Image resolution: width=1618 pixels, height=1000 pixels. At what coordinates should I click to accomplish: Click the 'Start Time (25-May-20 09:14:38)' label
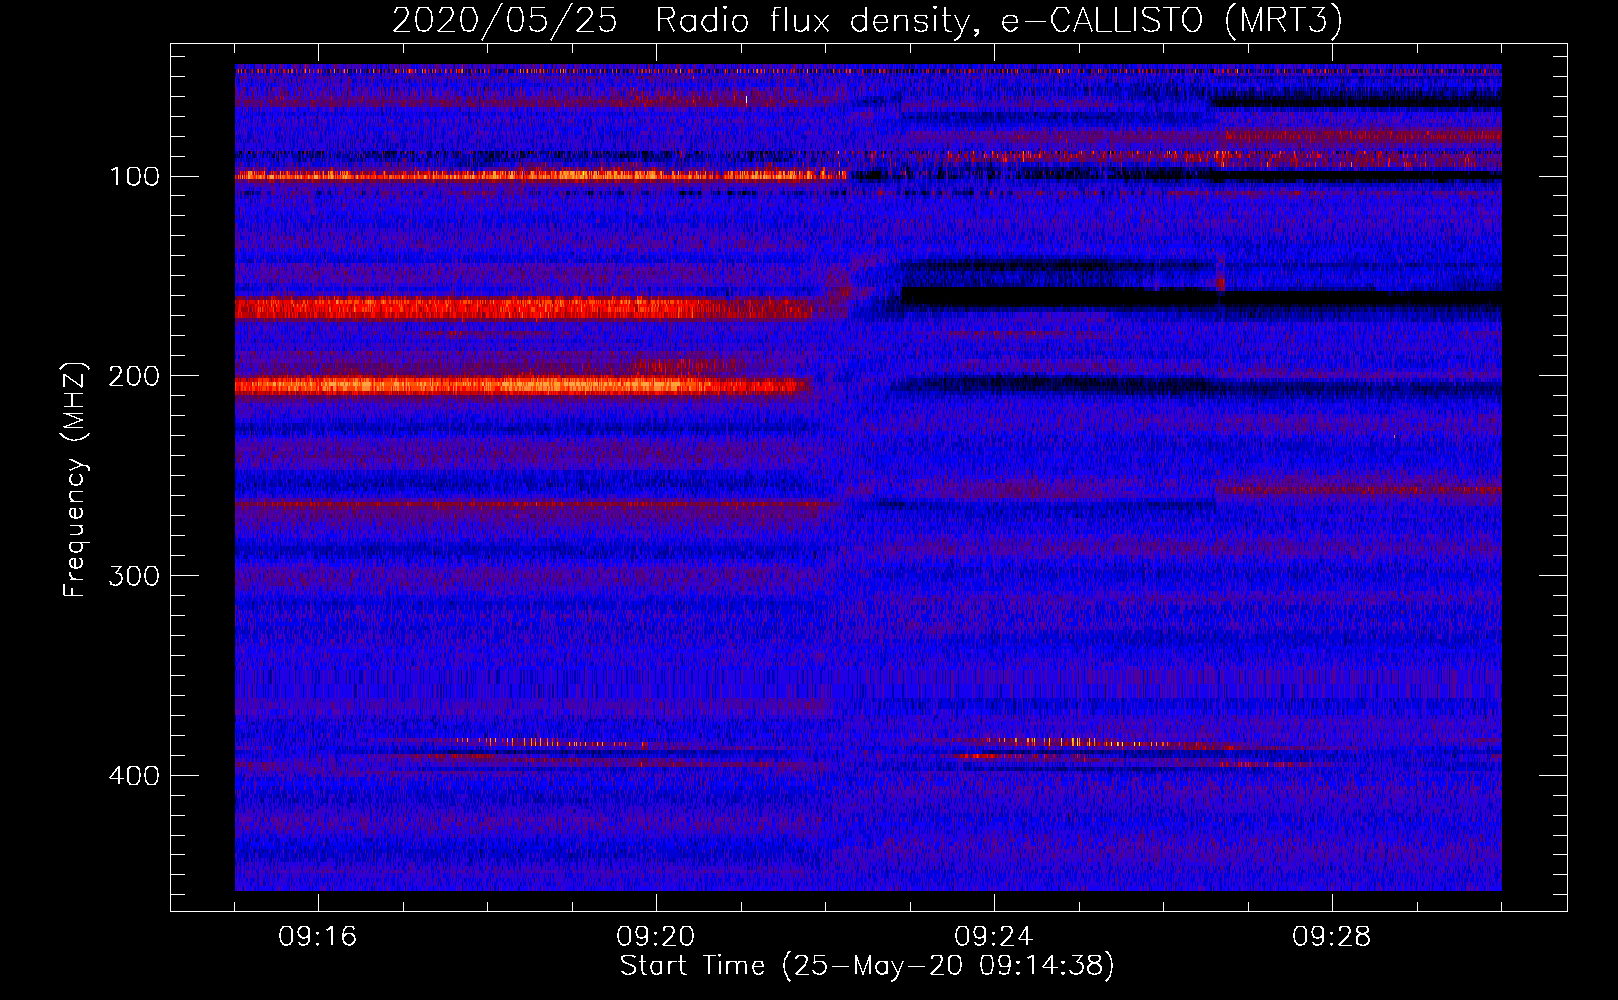click(x=867, y=966)
